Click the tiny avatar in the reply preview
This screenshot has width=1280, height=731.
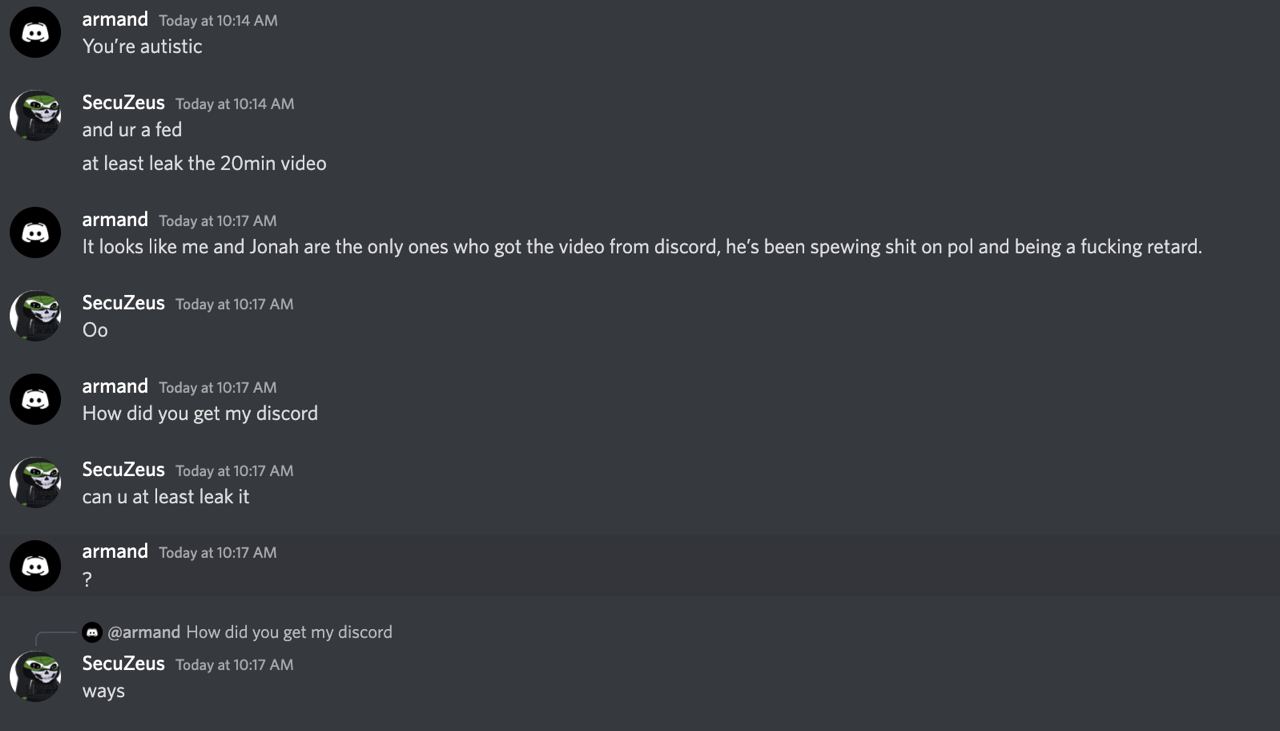pyautogui.click(x=92, y=632)
